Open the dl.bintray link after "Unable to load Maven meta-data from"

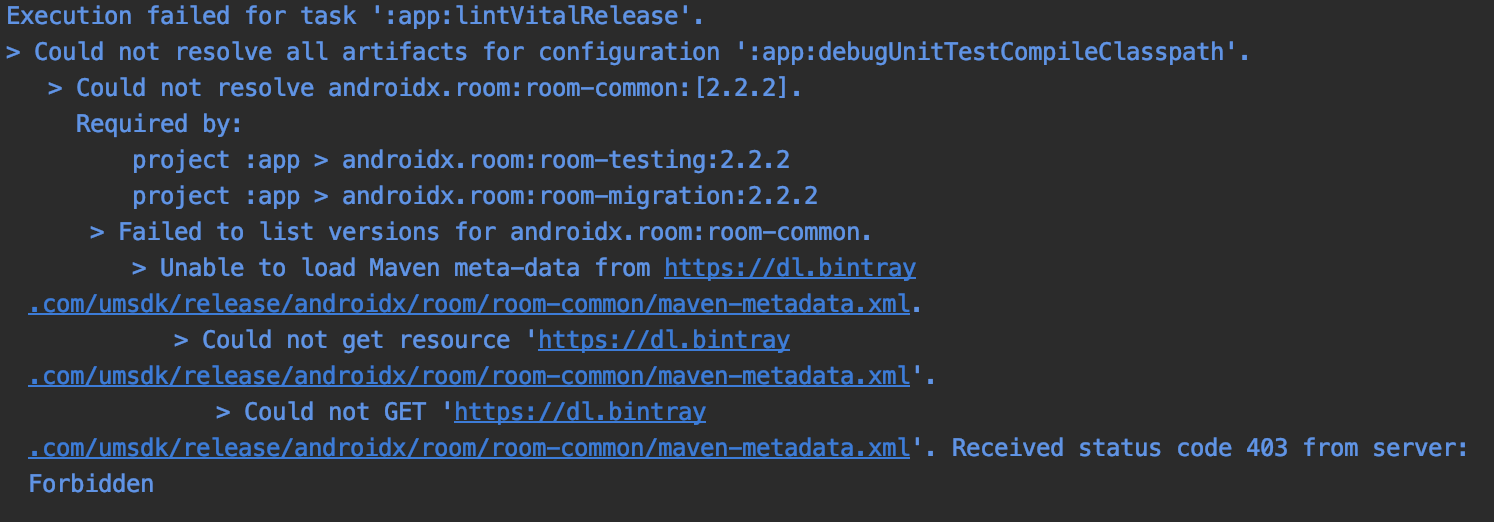pyautogui.click(x=790, y=268)
